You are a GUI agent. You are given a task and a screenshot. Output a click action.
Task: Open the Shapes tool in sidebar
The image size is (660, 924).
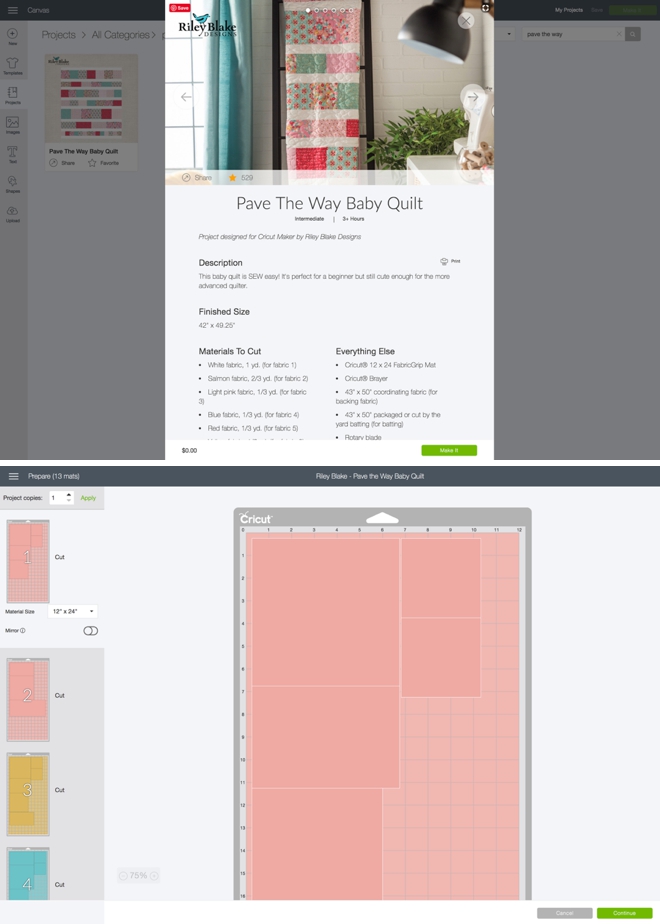(12, 184)
